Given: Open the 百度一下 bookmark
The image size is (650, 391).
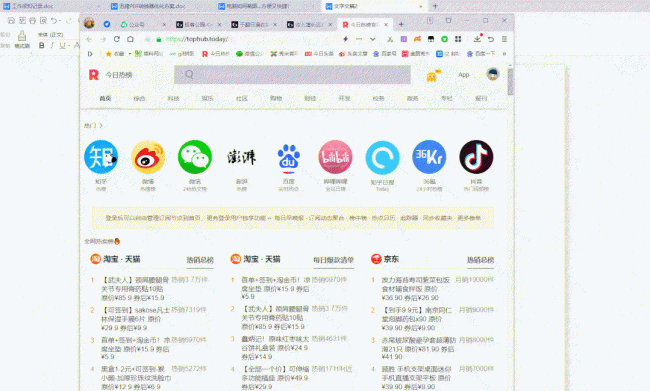Looking at the screenshot, I should click(x=481, y=54).
